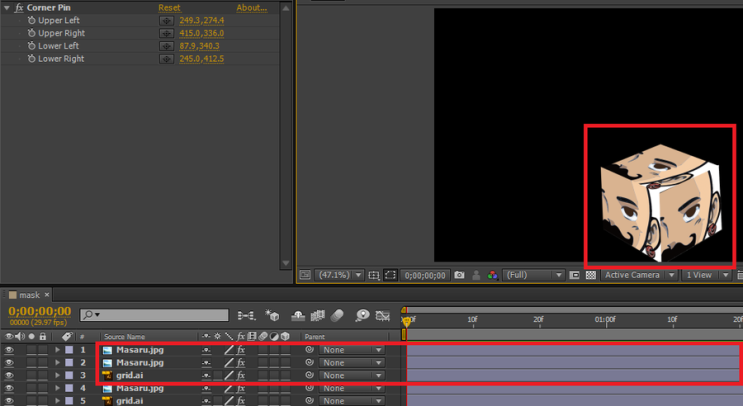Toggle the mask and shape path visibility icon
Image resolution: width=743 pixels, height=406 pixels.
point(390,275)
